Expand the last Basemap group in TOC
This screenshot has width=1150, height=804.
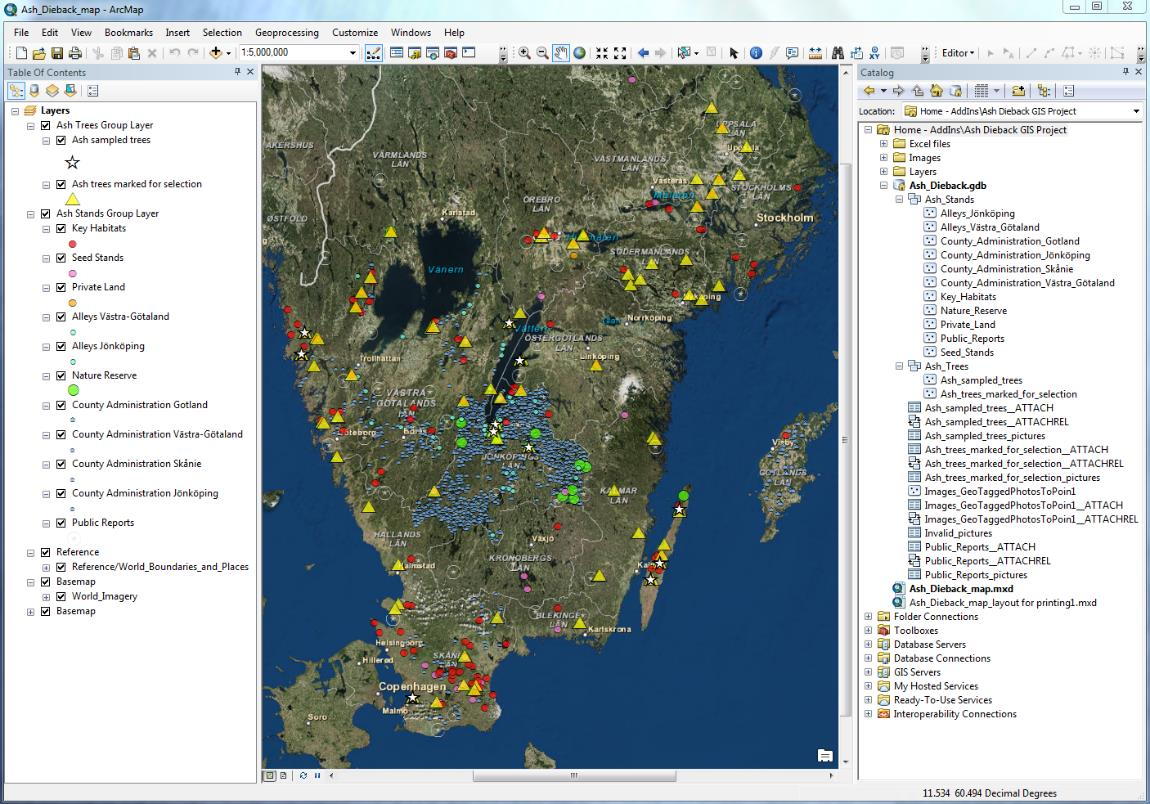tap(31, 612)
